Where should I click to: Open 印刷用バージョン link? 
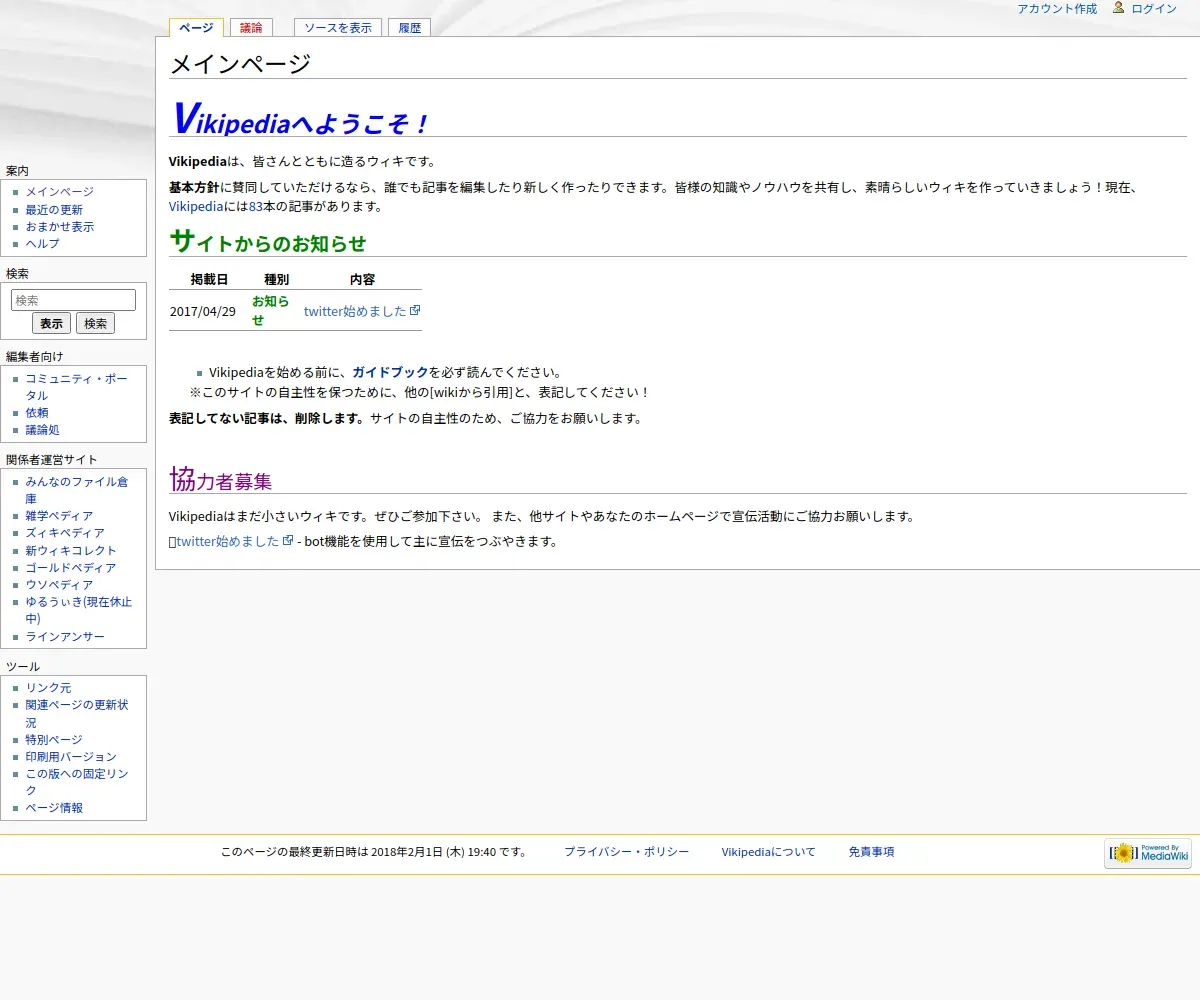click(71, 757)
